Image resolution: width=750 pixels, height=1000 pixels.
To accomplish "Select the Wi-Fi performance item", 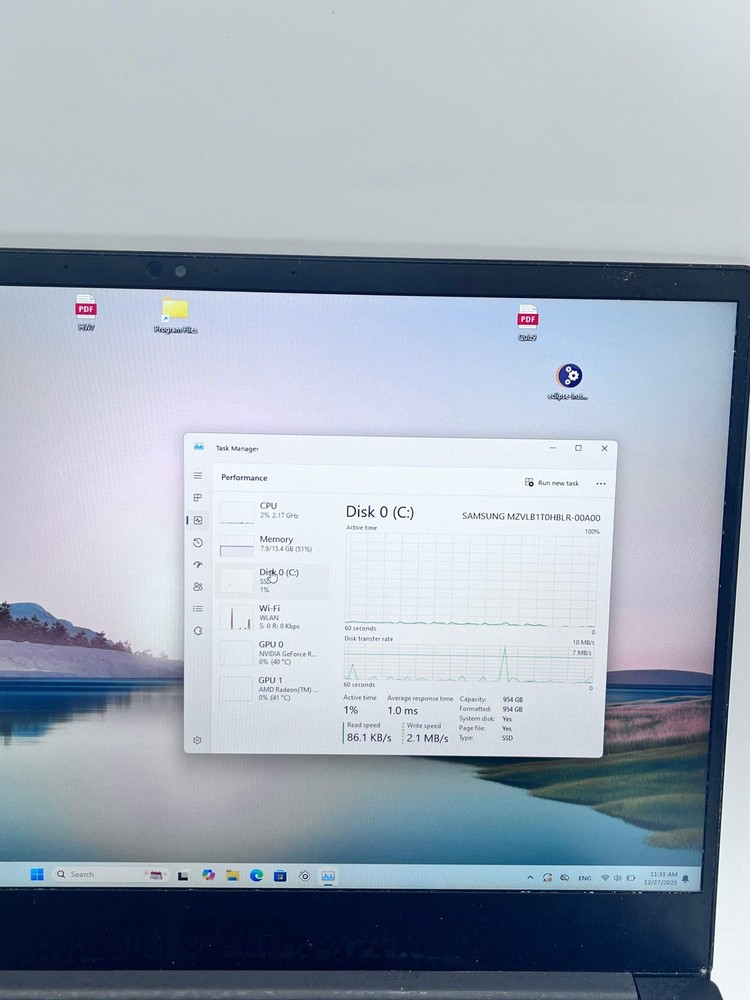I will coord(272,617).
